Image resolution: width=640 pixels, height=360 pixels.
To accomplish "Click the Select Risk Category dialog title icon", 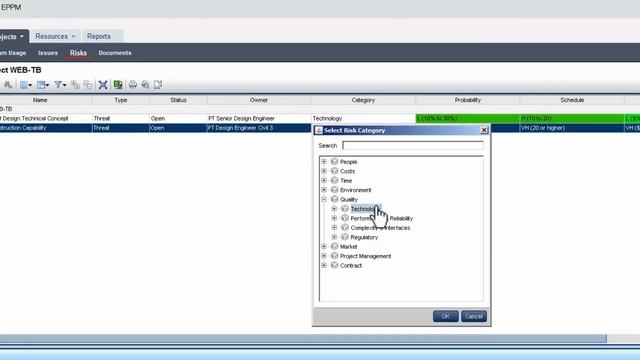I will pos(319,130).
